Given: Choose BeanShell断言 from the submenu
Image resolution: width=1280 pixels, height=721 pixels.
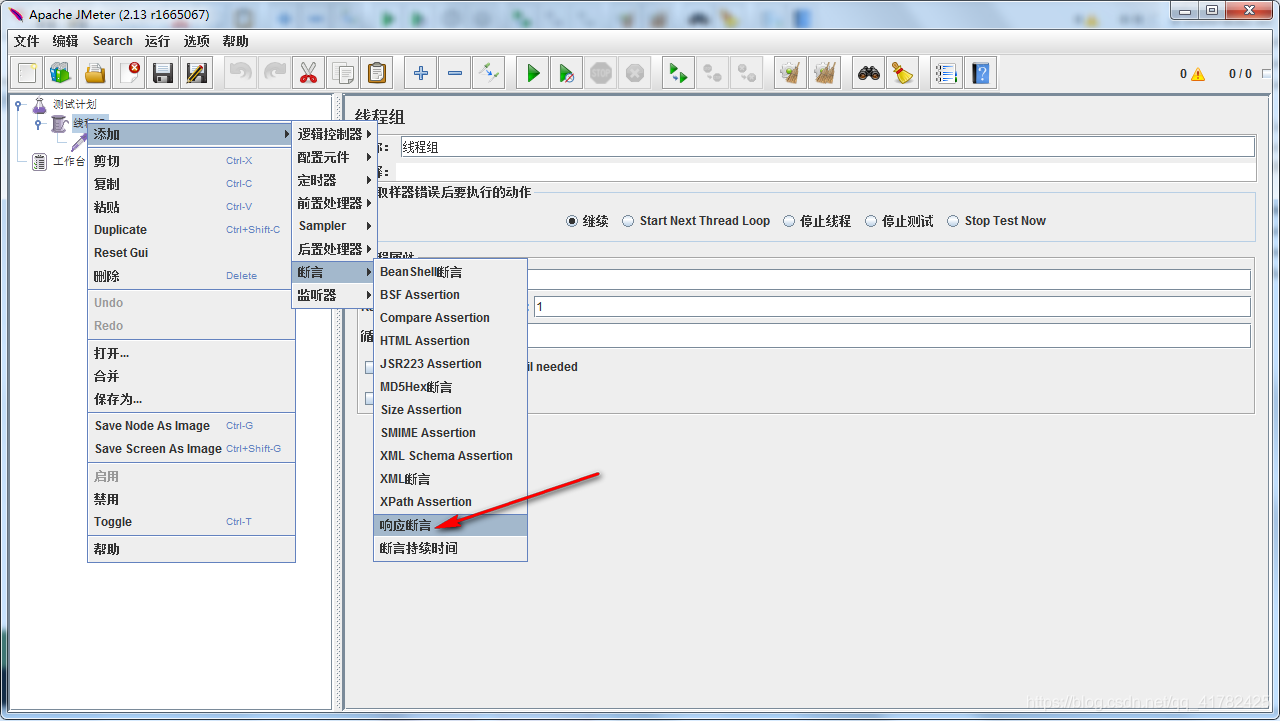Looking at the screenshot, I should tap(450, 272).
